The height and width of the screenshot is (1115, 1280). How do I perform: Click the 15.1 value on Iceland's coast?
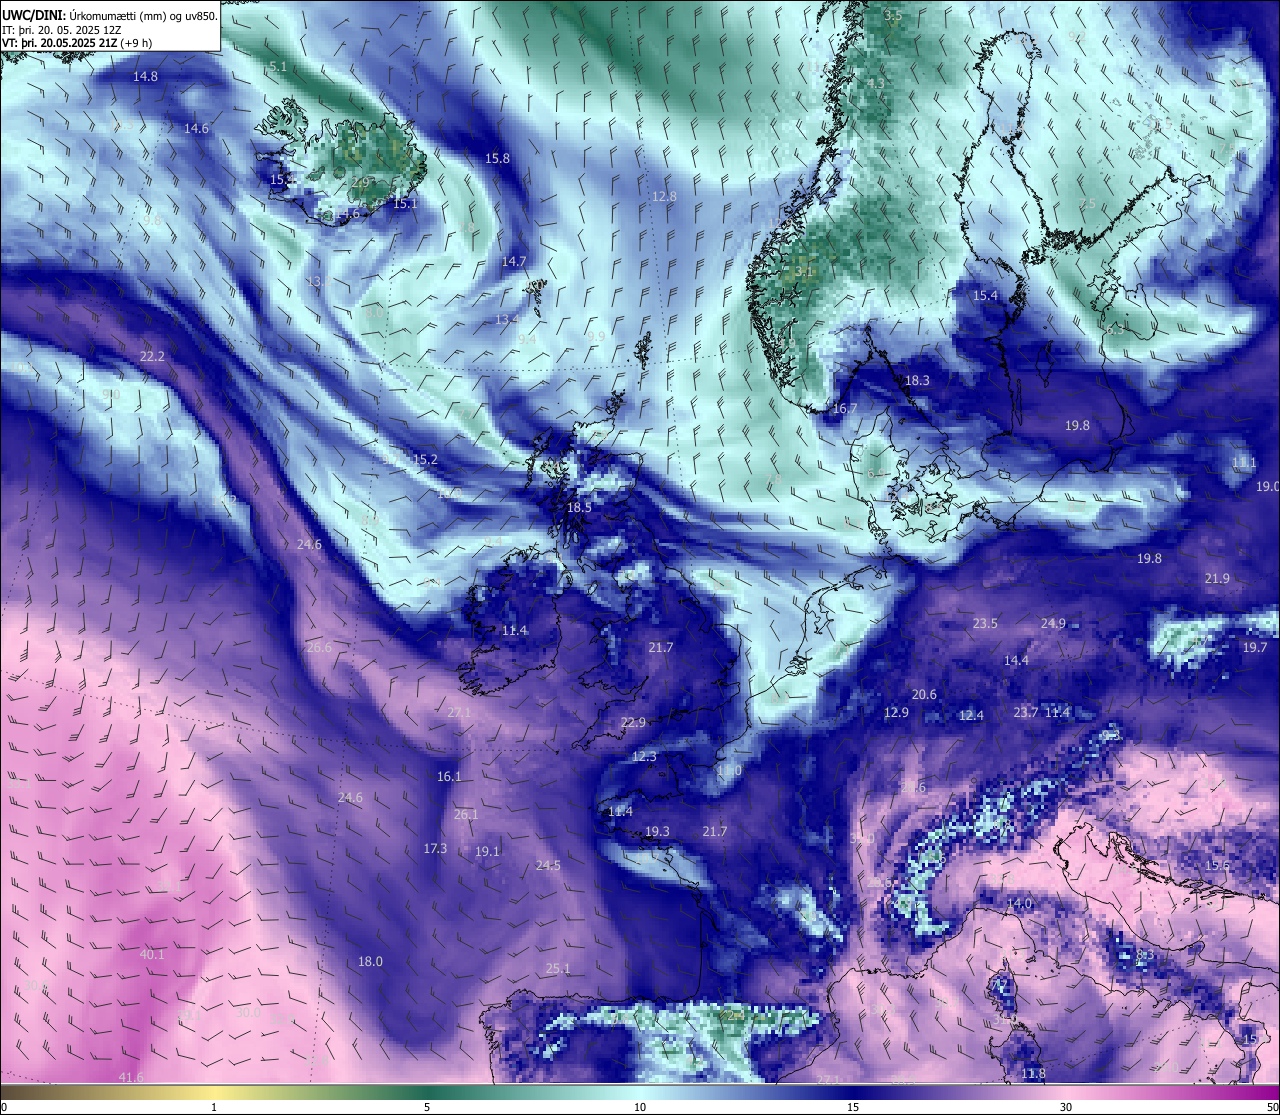(405, 203)
